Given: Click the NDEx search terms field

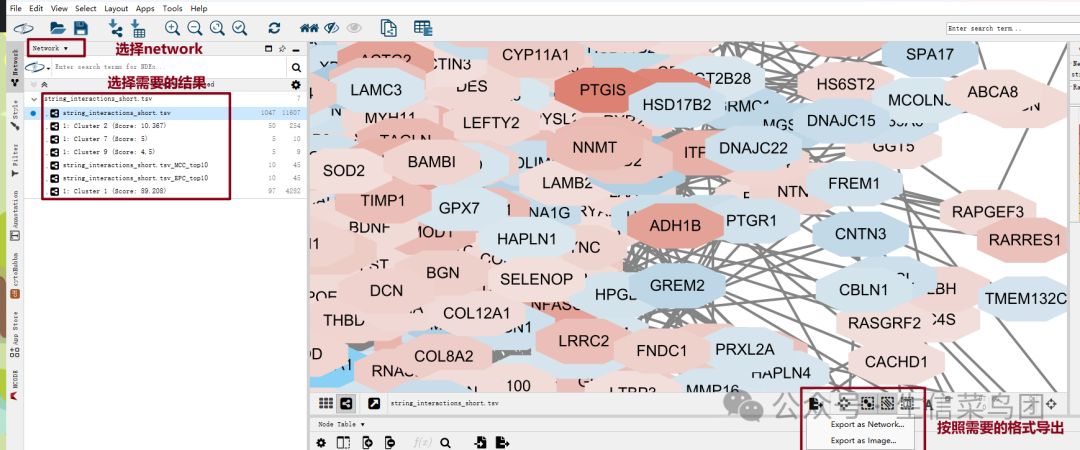Looking at the screenshot, I should (169, 68).
